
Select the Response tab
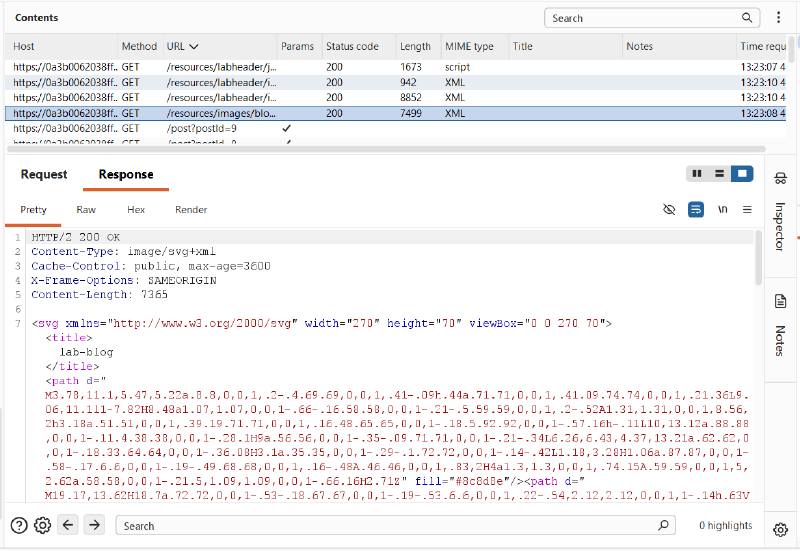click(126, 174)
